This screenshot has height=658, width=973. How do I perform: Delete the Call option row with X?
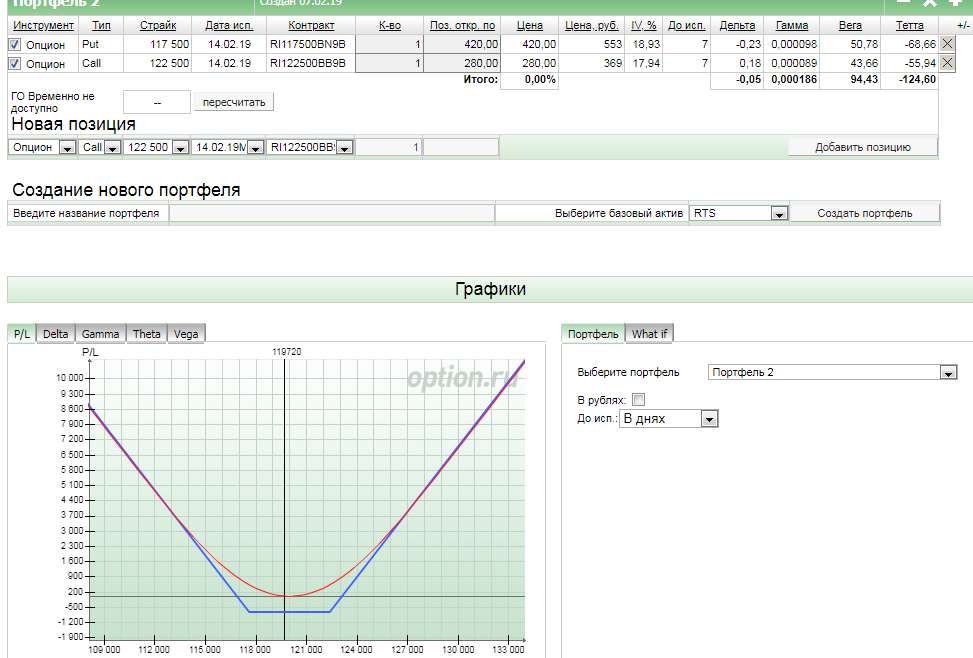pos(948,63)
